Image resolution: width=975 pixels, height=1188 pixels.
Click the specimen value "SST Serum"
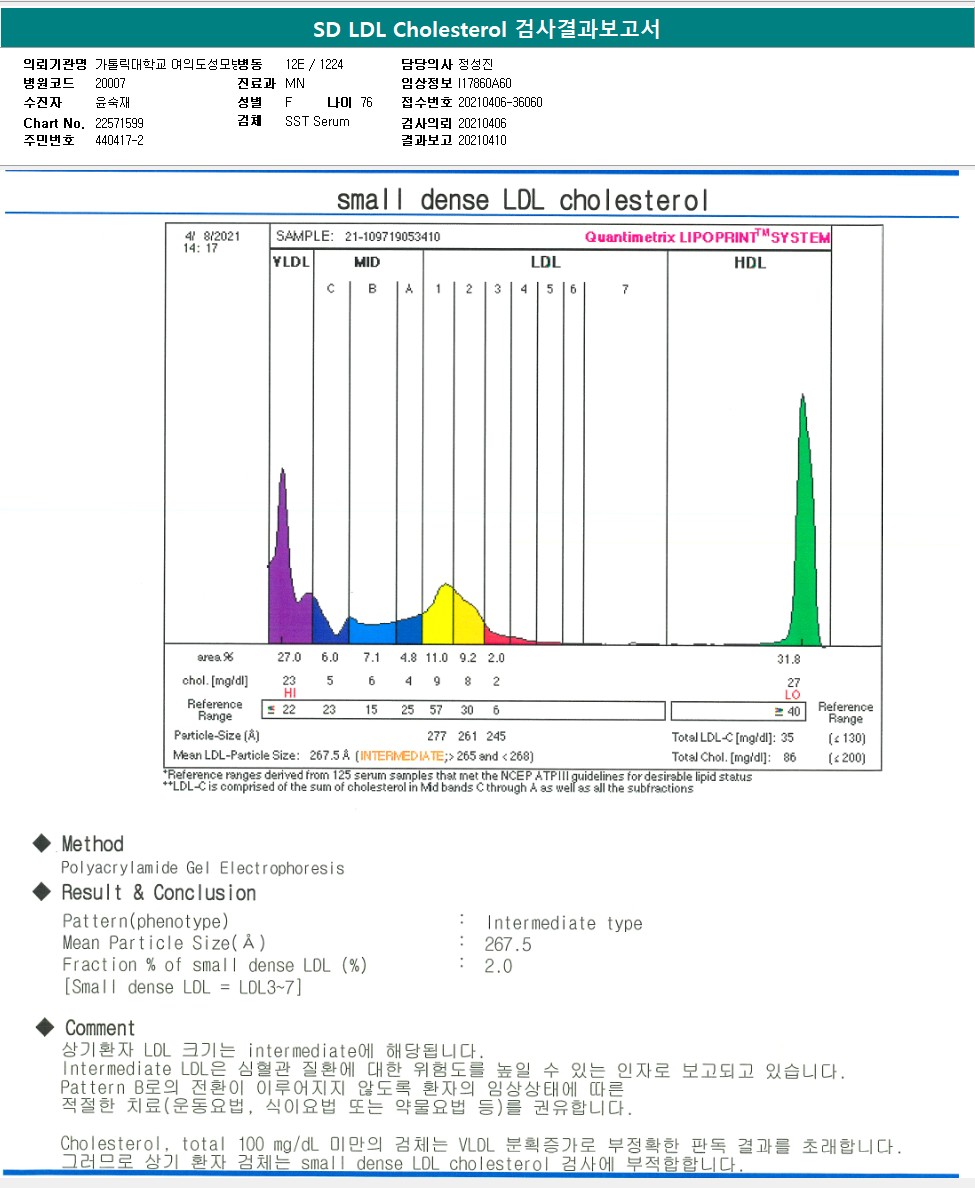(317, 121)
